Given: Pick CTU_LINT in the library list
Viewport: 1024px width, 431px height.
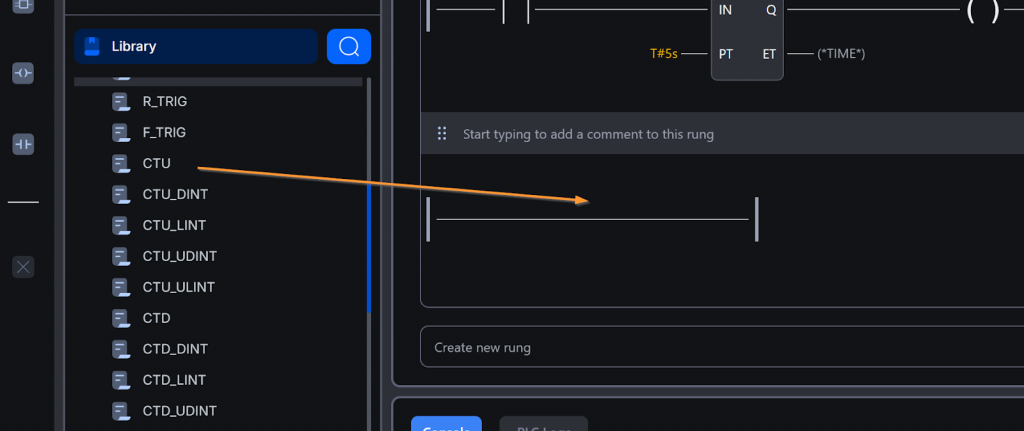Looking at the screenshot, I should tap(174, 225).
